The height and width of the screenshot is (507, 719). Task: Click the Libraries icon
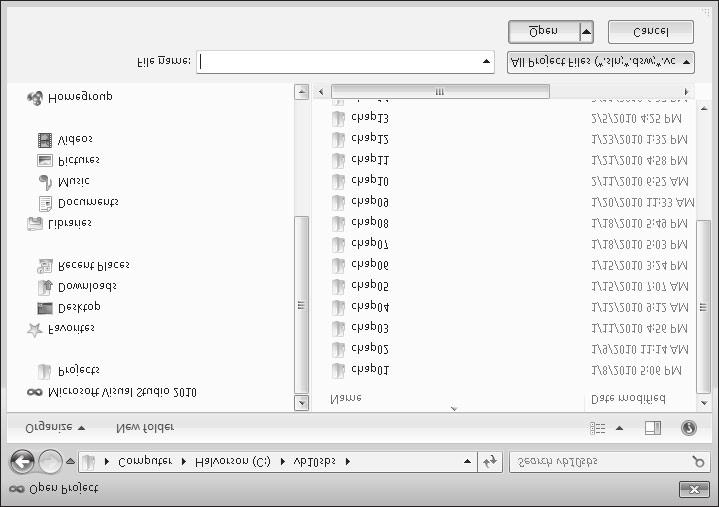click(x=35, y=224)
